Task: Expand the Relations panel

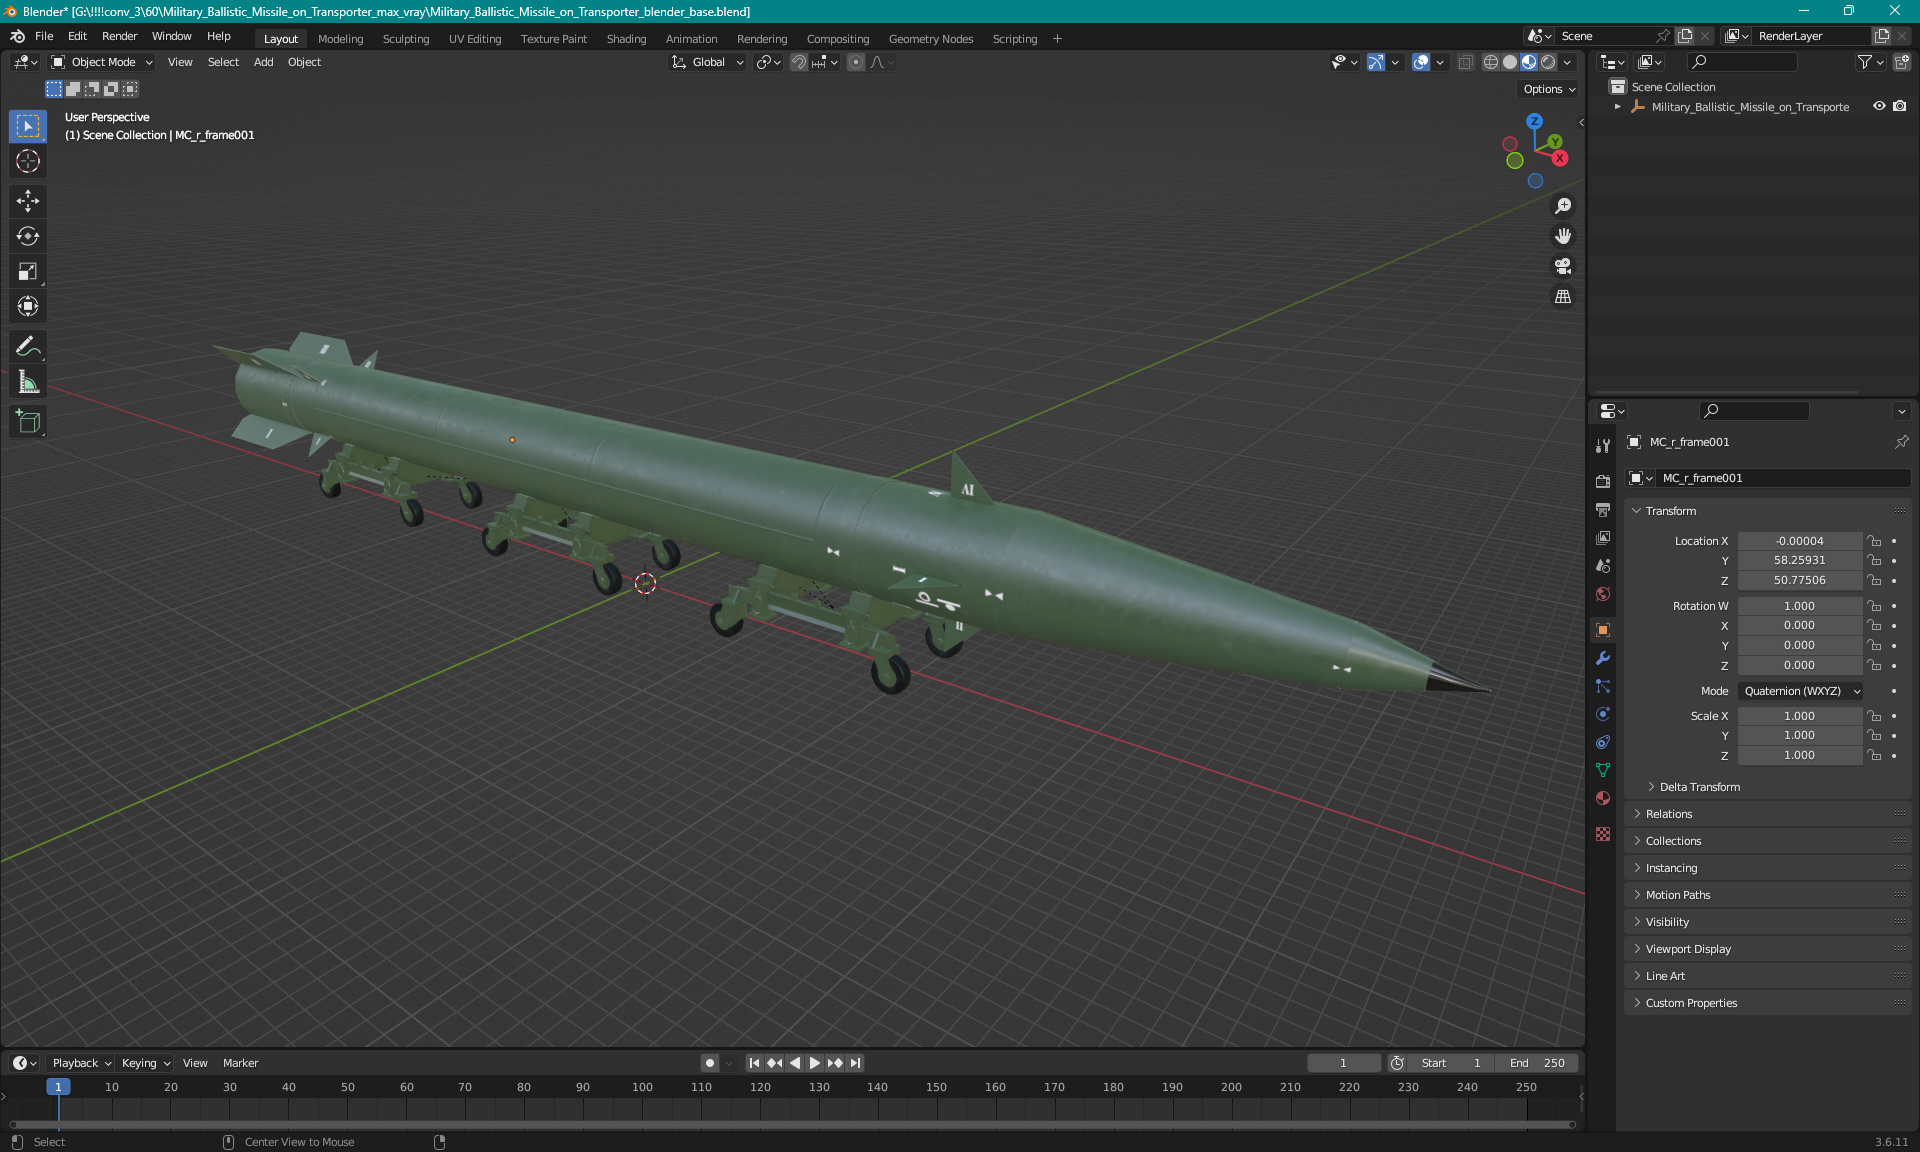Action: click(1767, 814)
